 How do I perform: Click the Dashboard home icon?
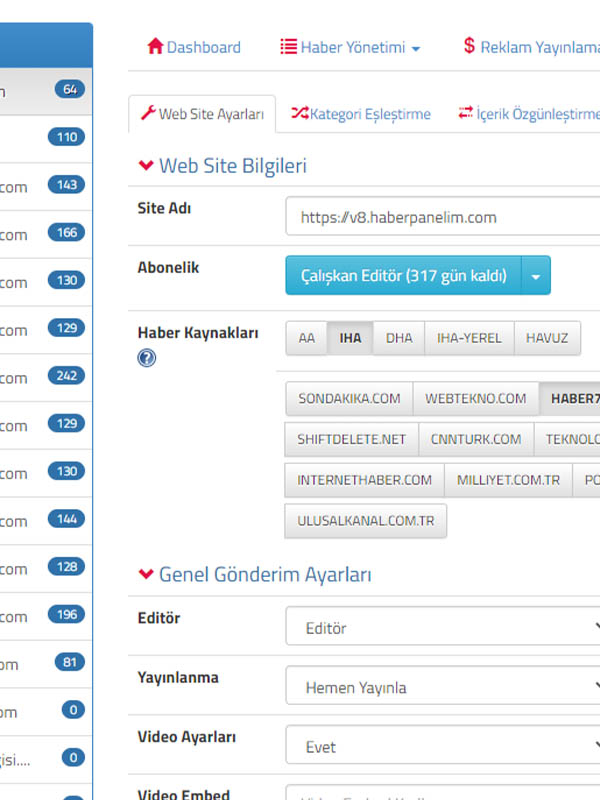tap(155, 47)
